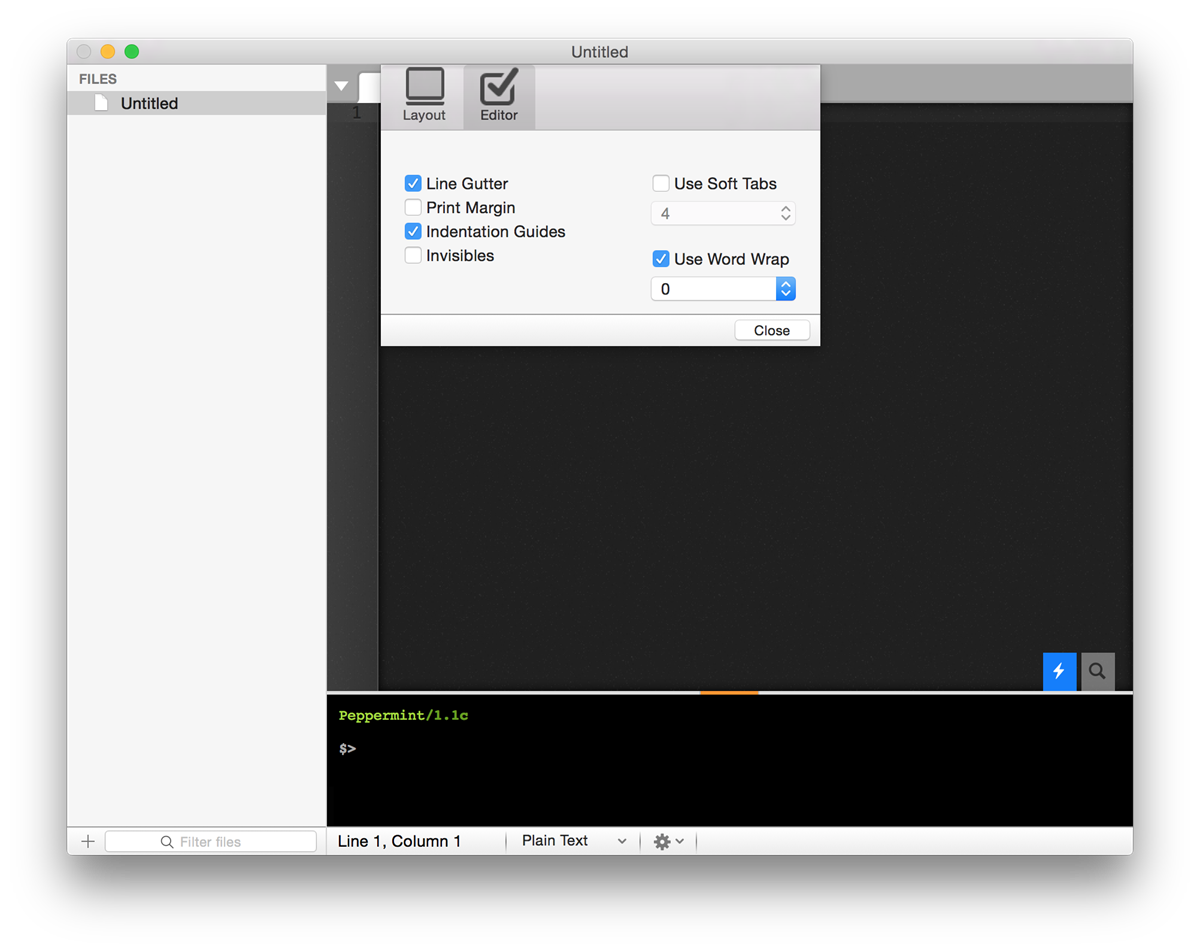Enable the Print Margin checkbox

coord(412,208)
